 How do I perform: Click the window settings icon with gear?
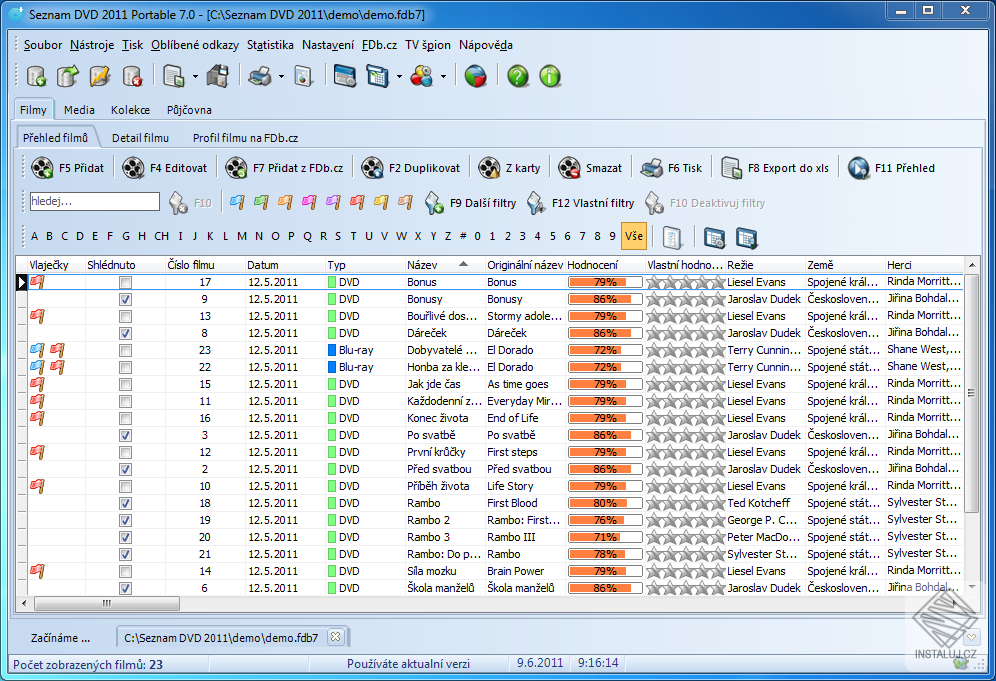[x=345, y=77]
